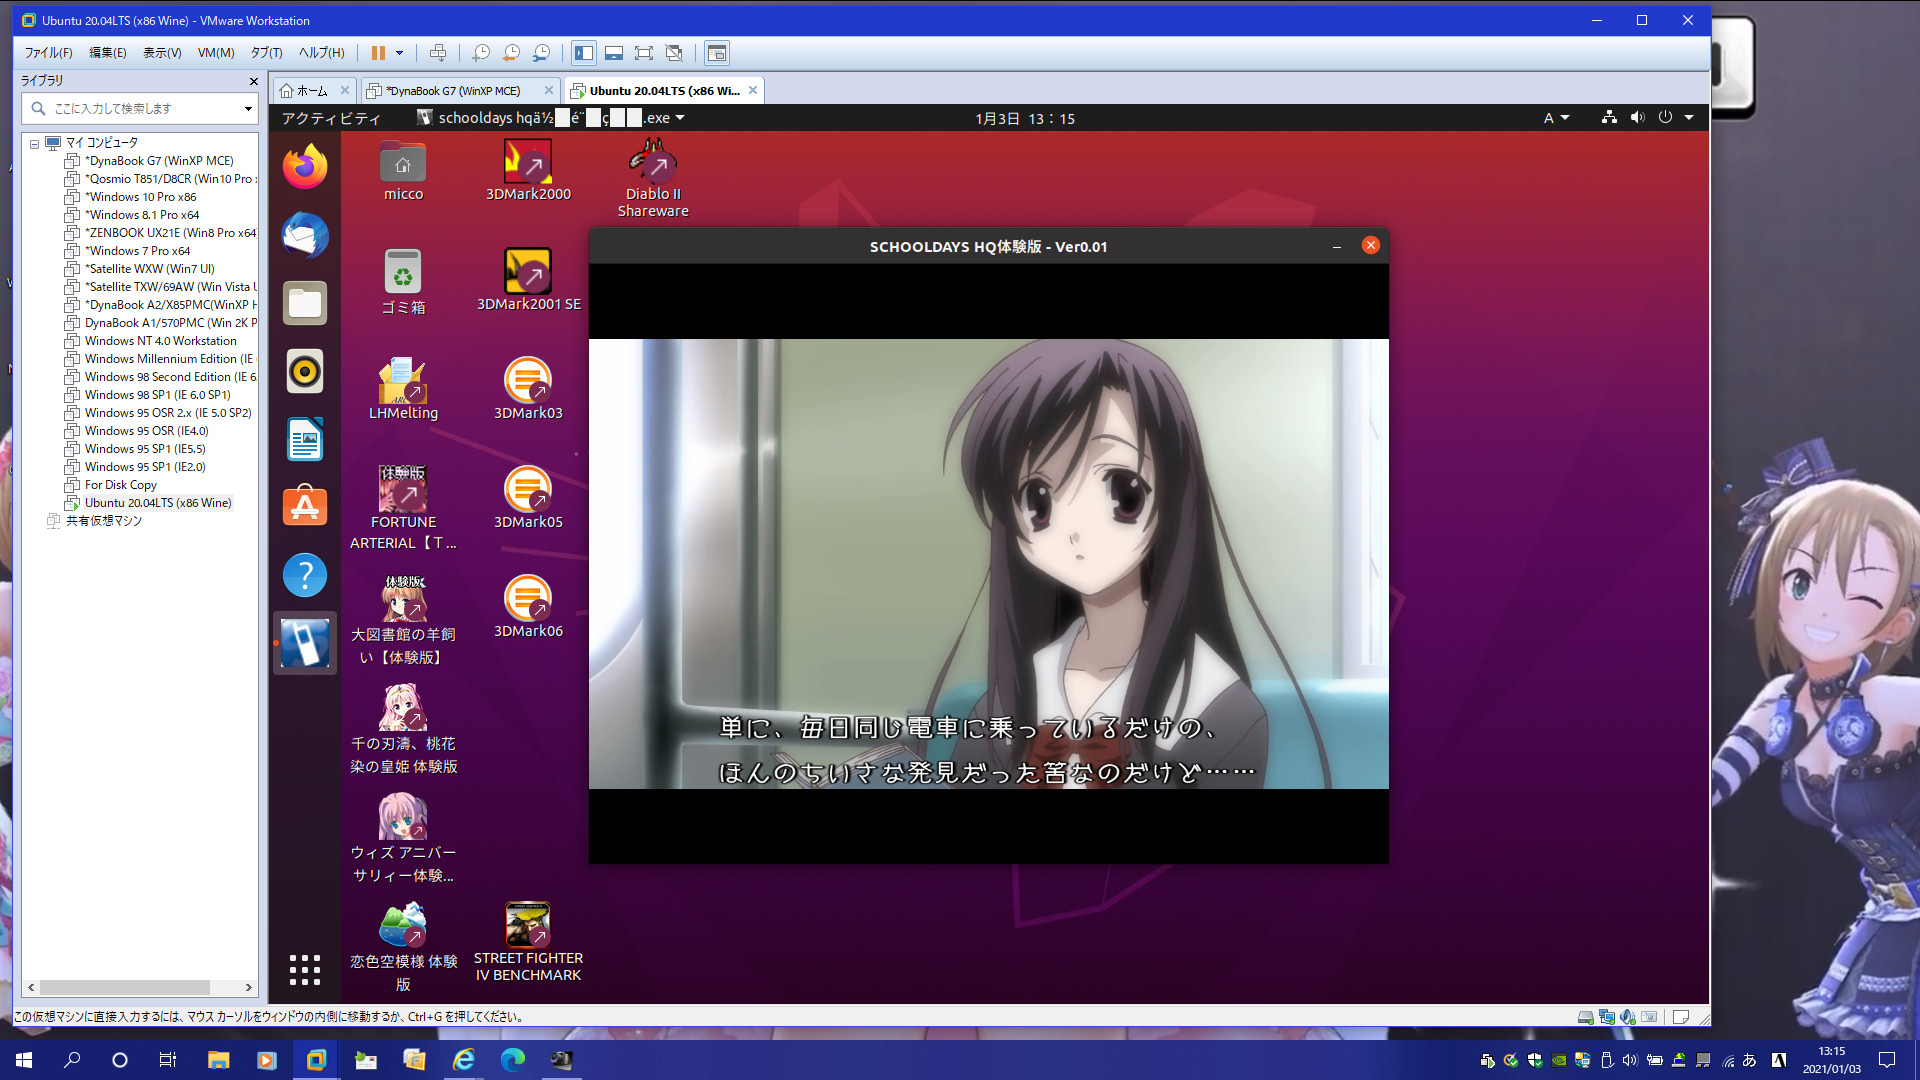Select the LHMelting desktop shortcut
1920x1080 pixels.
pos(403,389)
